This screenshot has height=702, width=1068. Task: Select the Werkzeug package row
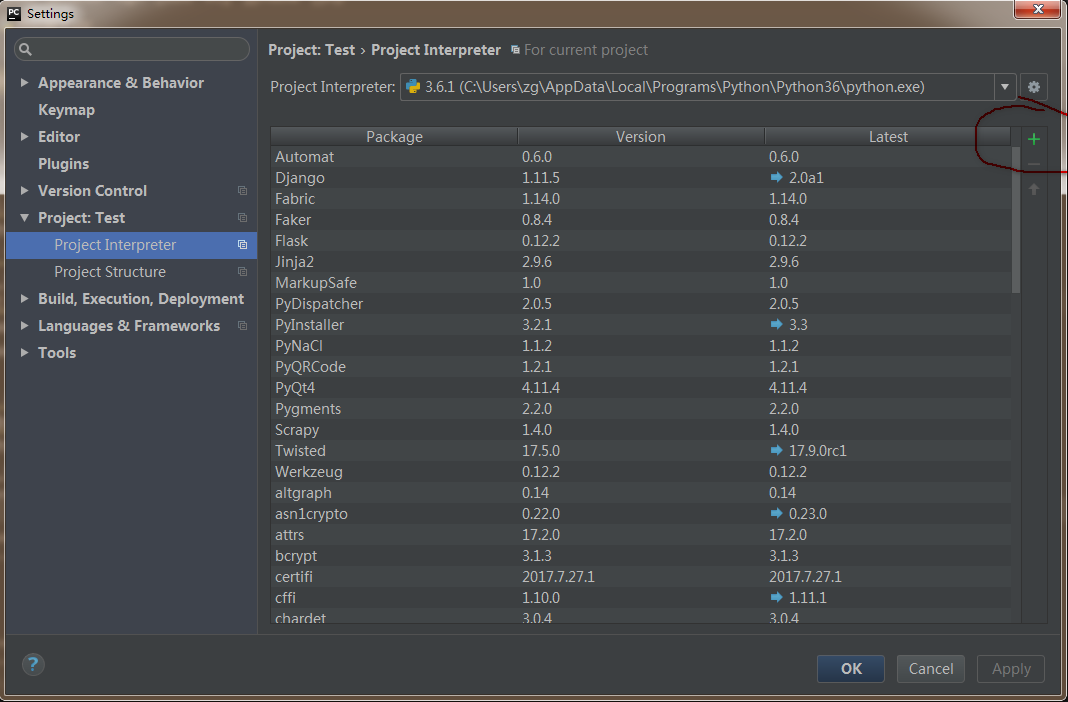click(x=641, y=472)
